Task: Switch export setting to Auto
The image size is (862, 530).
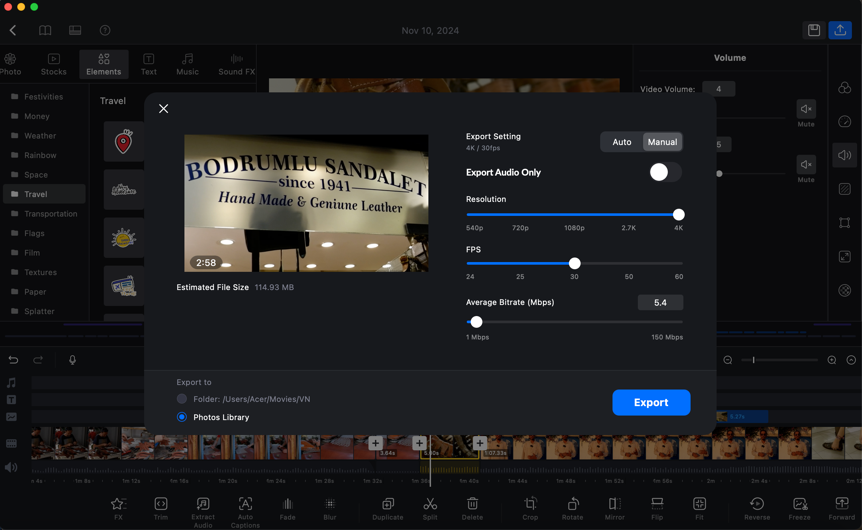Action: (x=622, y=142)
